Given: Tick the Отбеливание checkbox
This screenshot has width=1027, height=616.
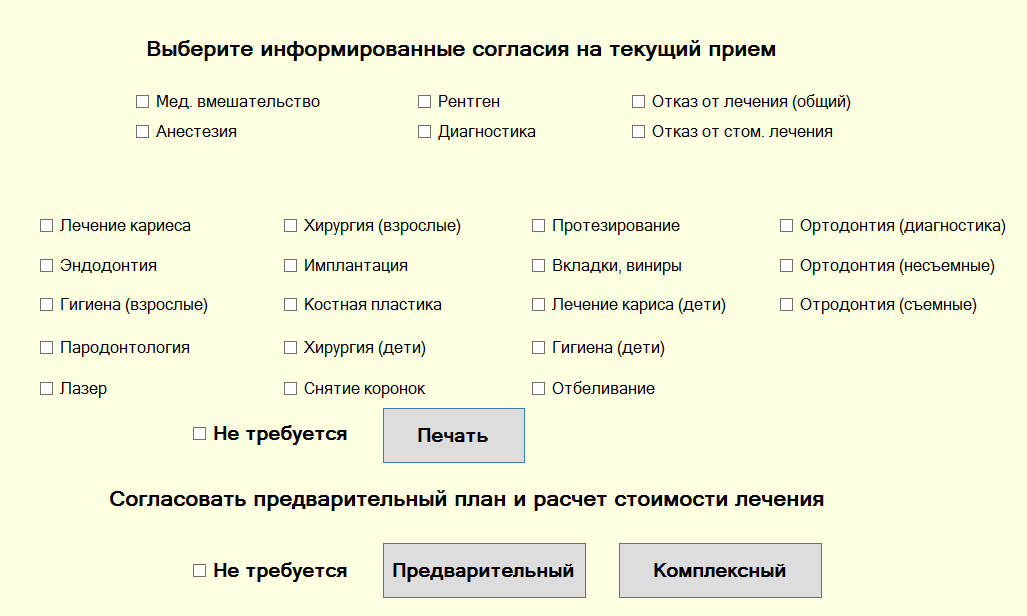Looking at the screenshot, I should pyautogui.click(x=538, y=389).
